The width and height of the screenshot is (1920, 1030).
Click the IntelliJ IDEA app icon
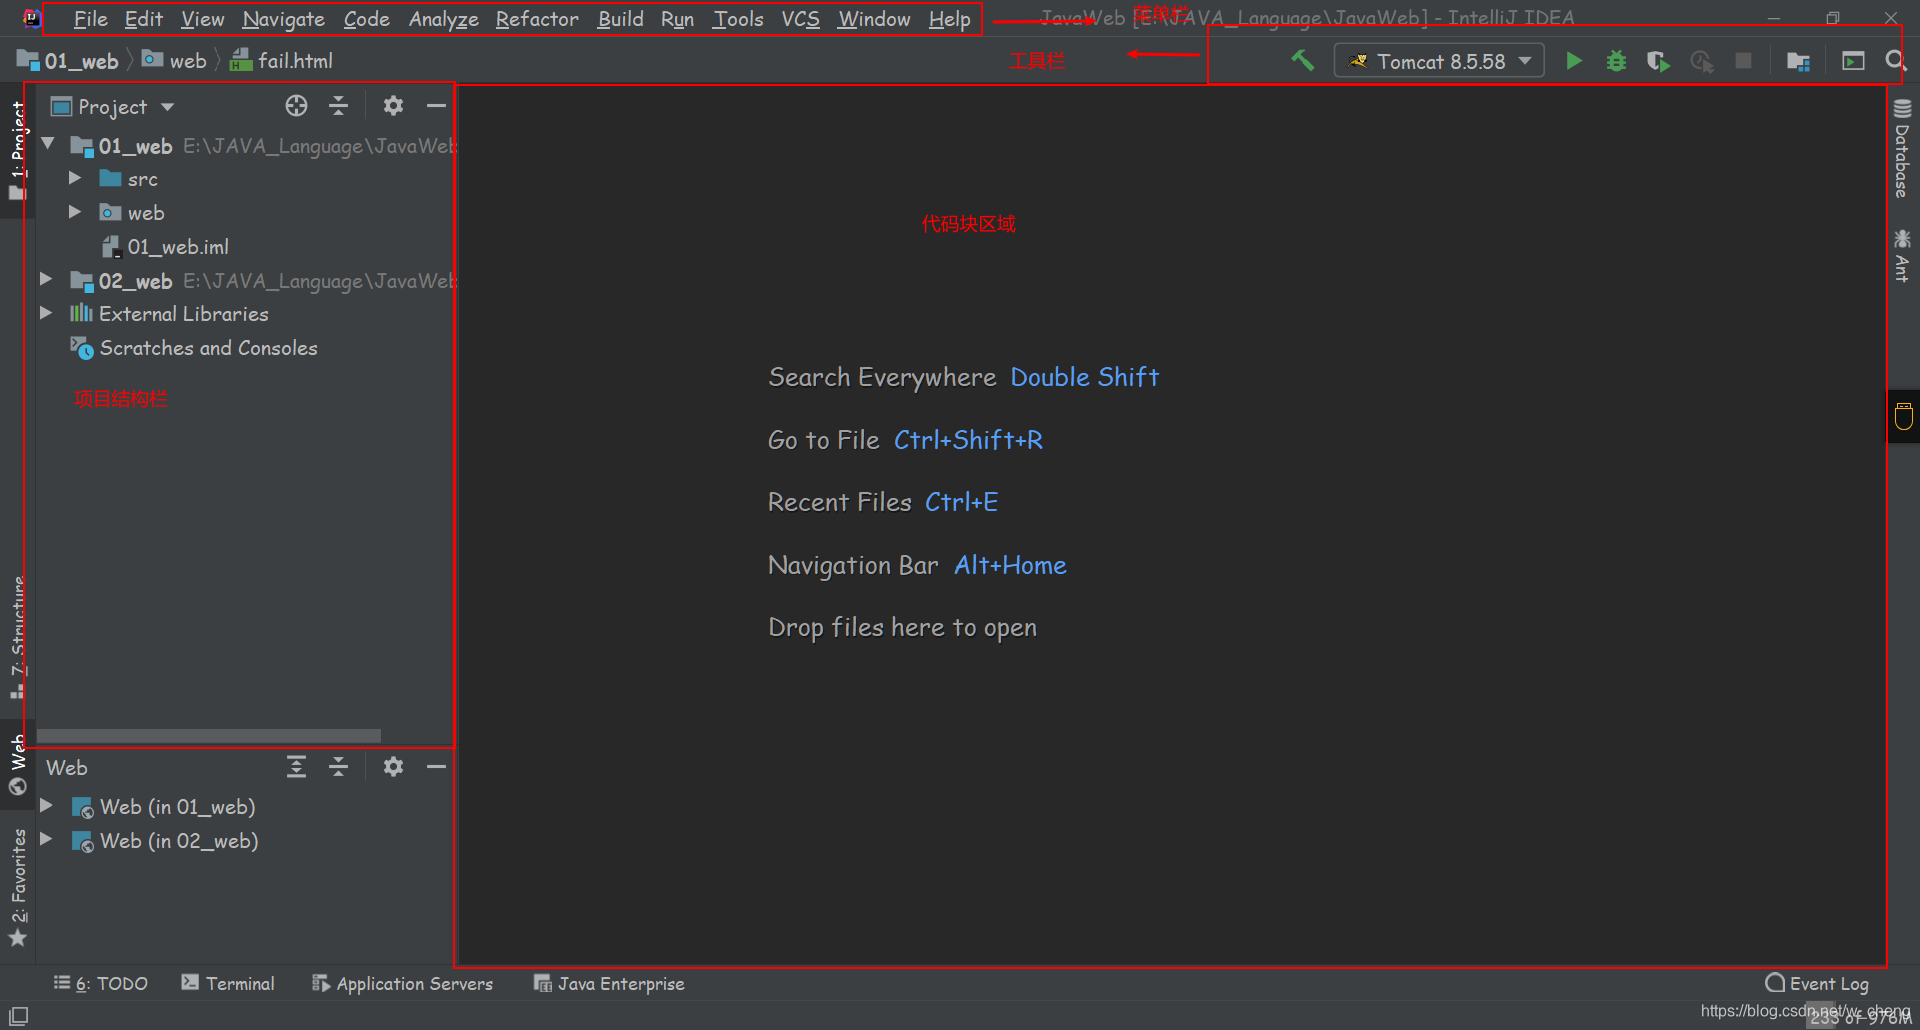[x=31, y=18]
